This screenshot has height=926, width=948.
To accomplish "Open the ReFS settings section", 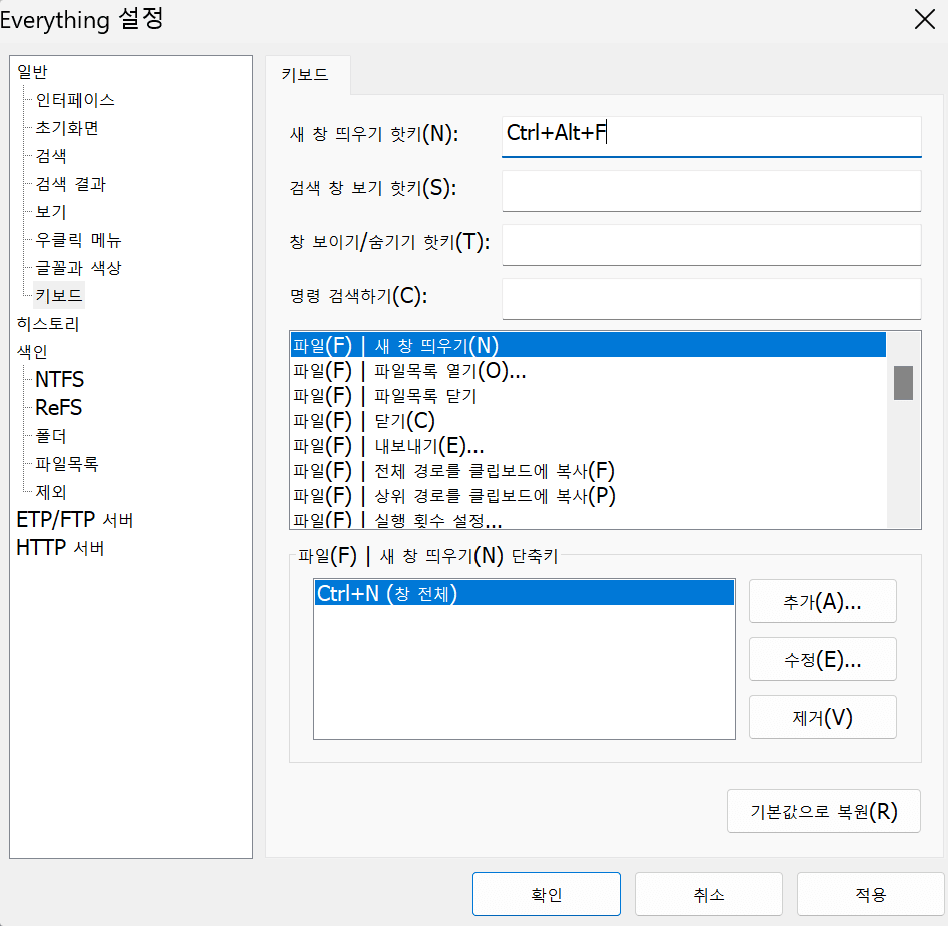I will point(58,407).
